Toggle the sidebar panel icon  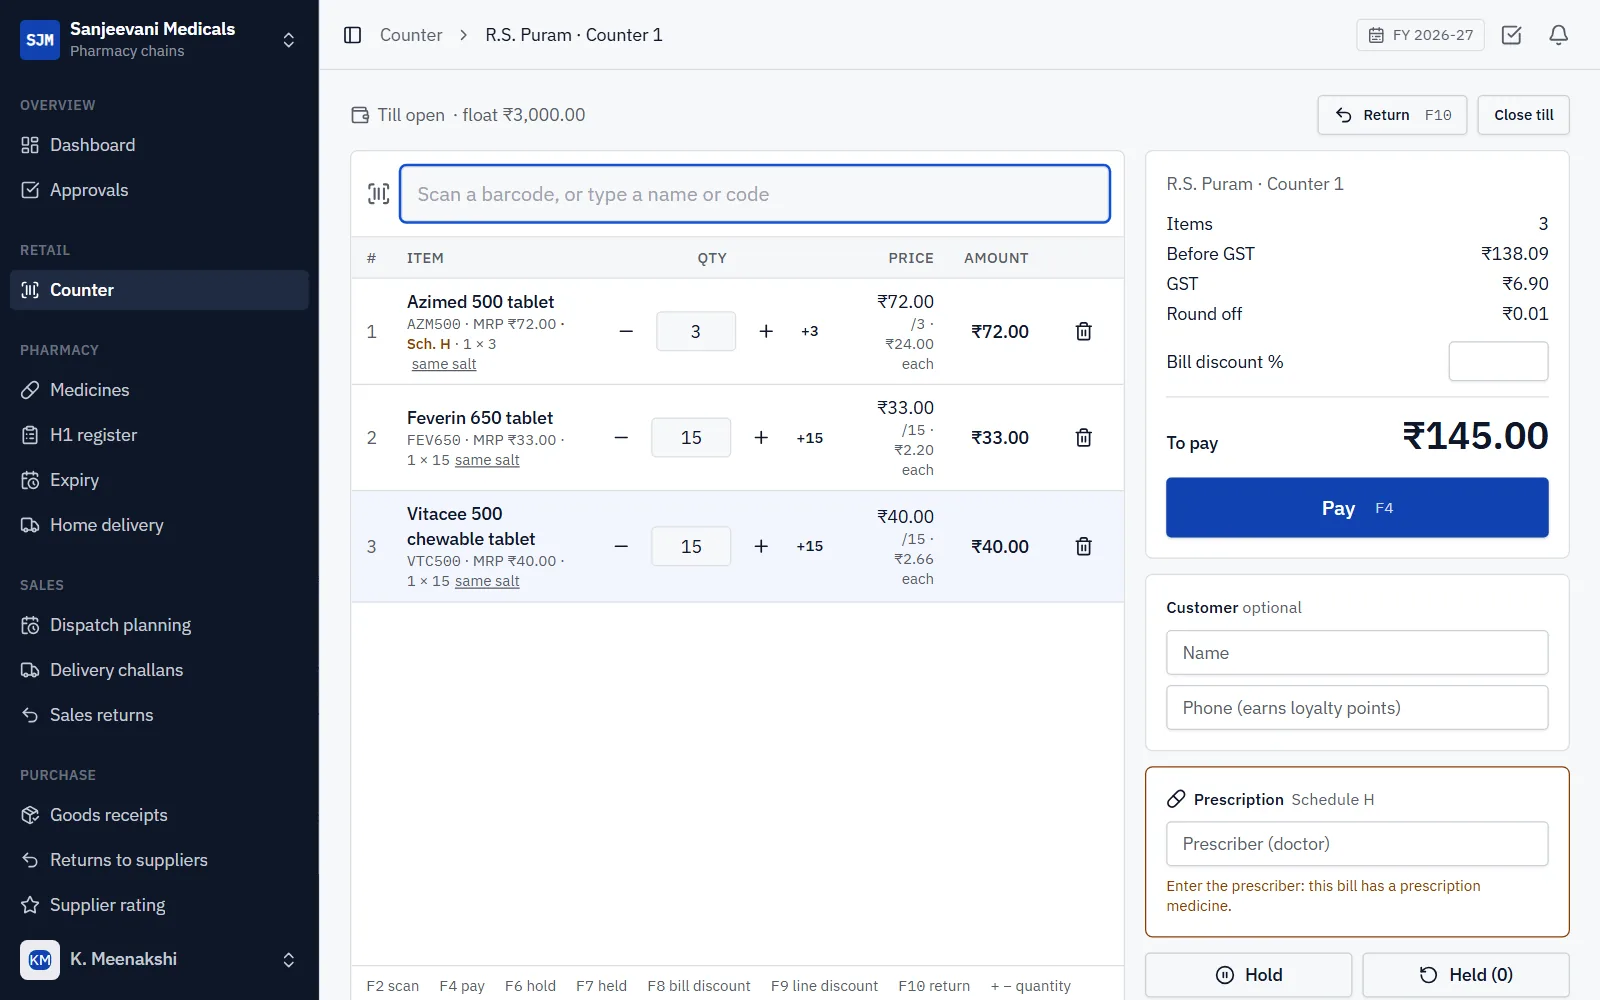pos(352,35)
